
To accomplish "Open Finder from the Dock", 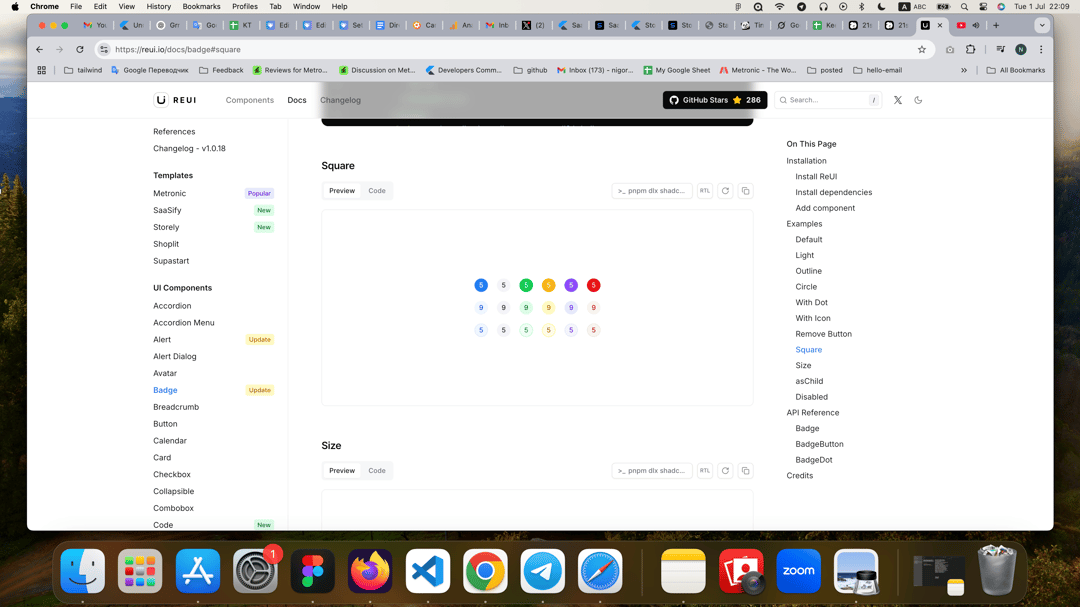I will pos(83,571).
